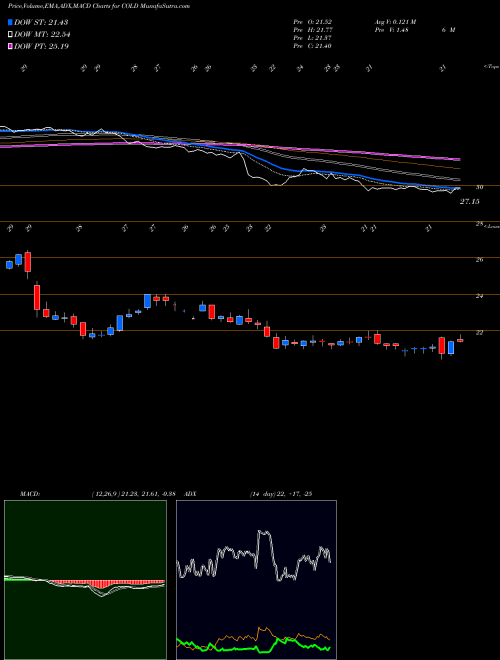This screenshot has height=660, width=500.
Task: Click the 30 level axis label
Action: (480, 187)
